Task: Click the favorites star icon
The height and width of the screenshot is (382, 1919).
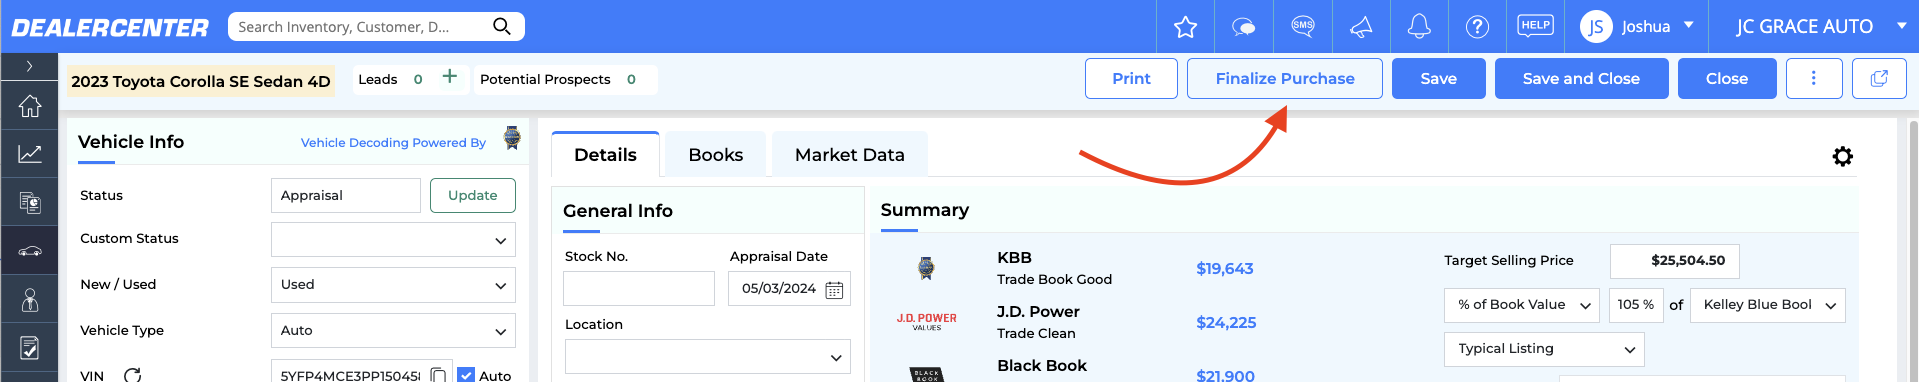Action: (x=1185, y=27)
